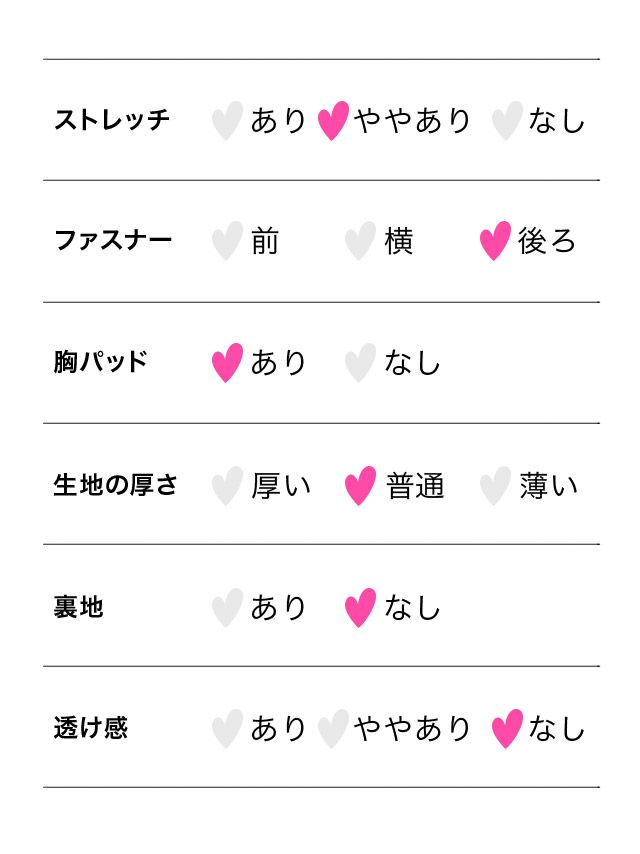This screenshot has height=854, width=640.
Task: Click the pink heart for ファスナー 後ろ
Action: click(x=495, y=241)
